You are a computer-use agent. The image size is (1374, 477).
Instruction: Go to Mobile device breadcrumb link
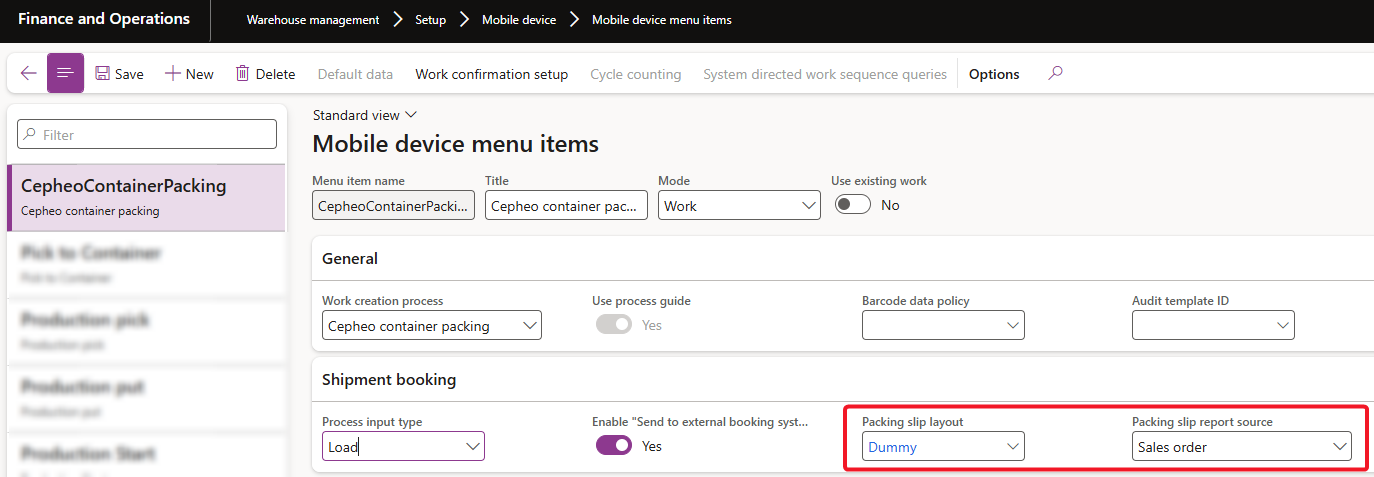(x=519, y=20)
